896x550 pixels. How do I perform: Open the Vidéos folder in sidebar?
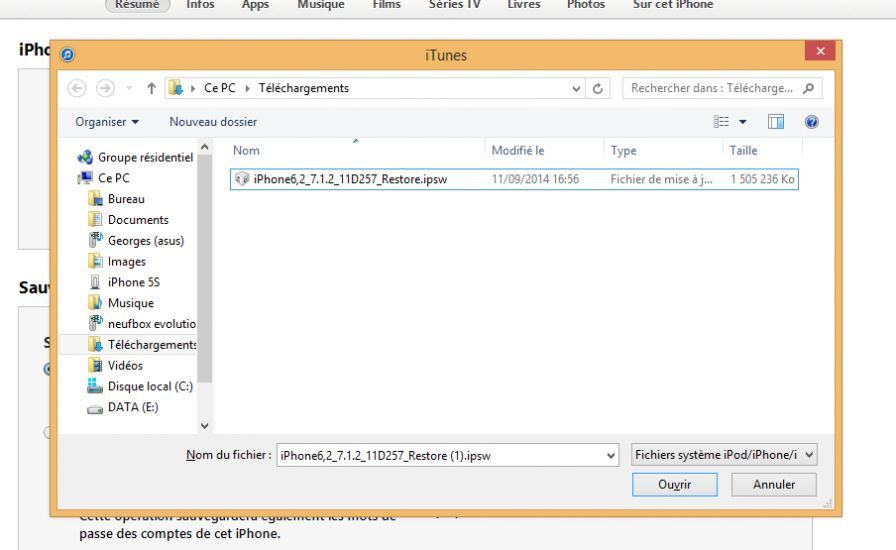[115, 365]
